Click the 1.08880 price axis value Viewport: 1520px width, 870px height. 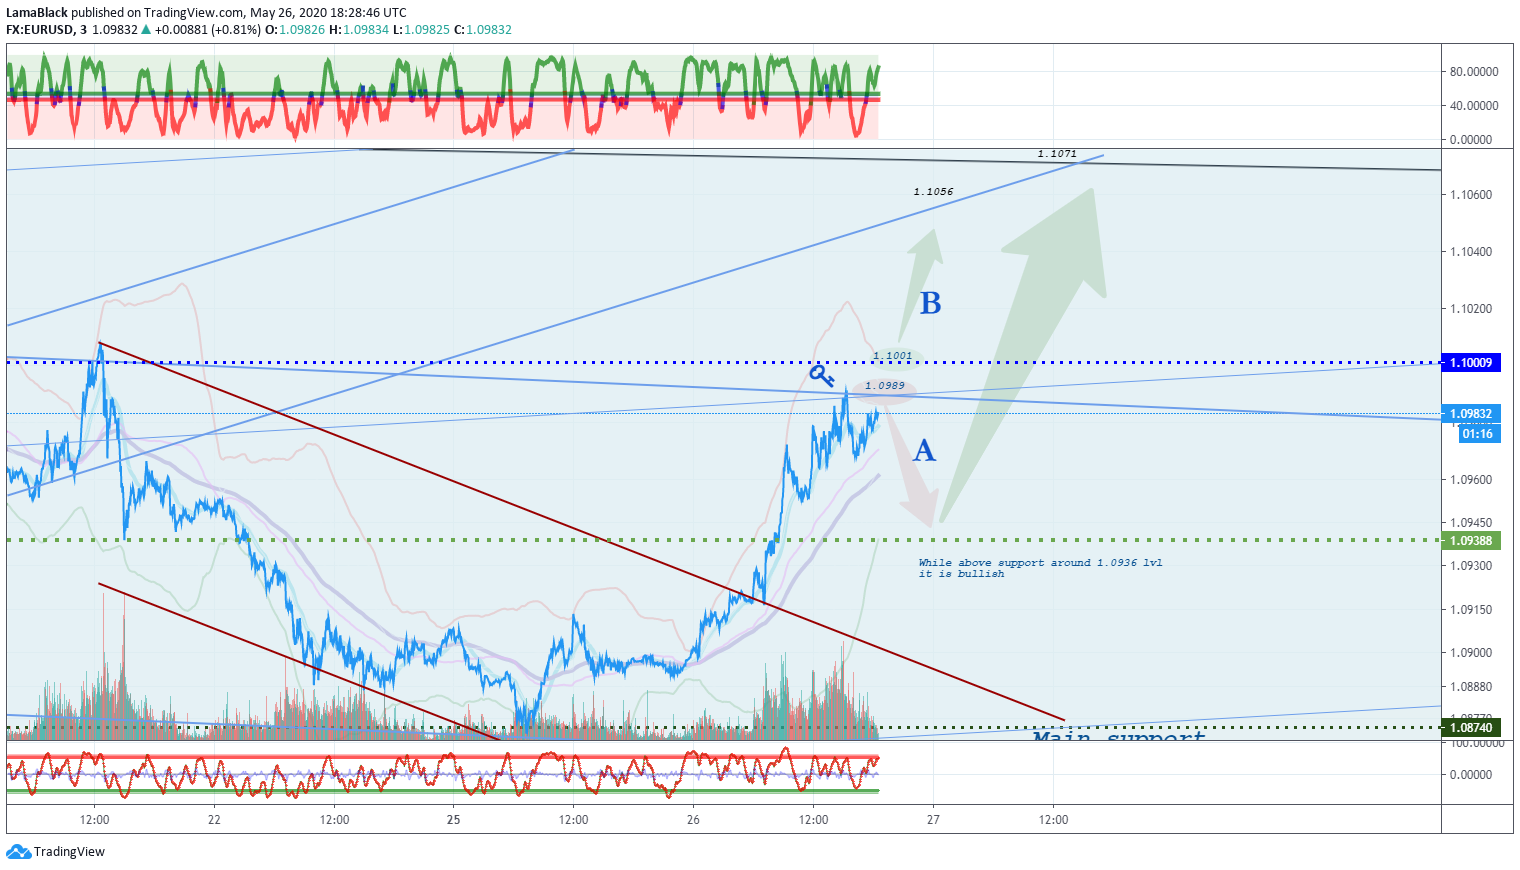point(1471,687)
